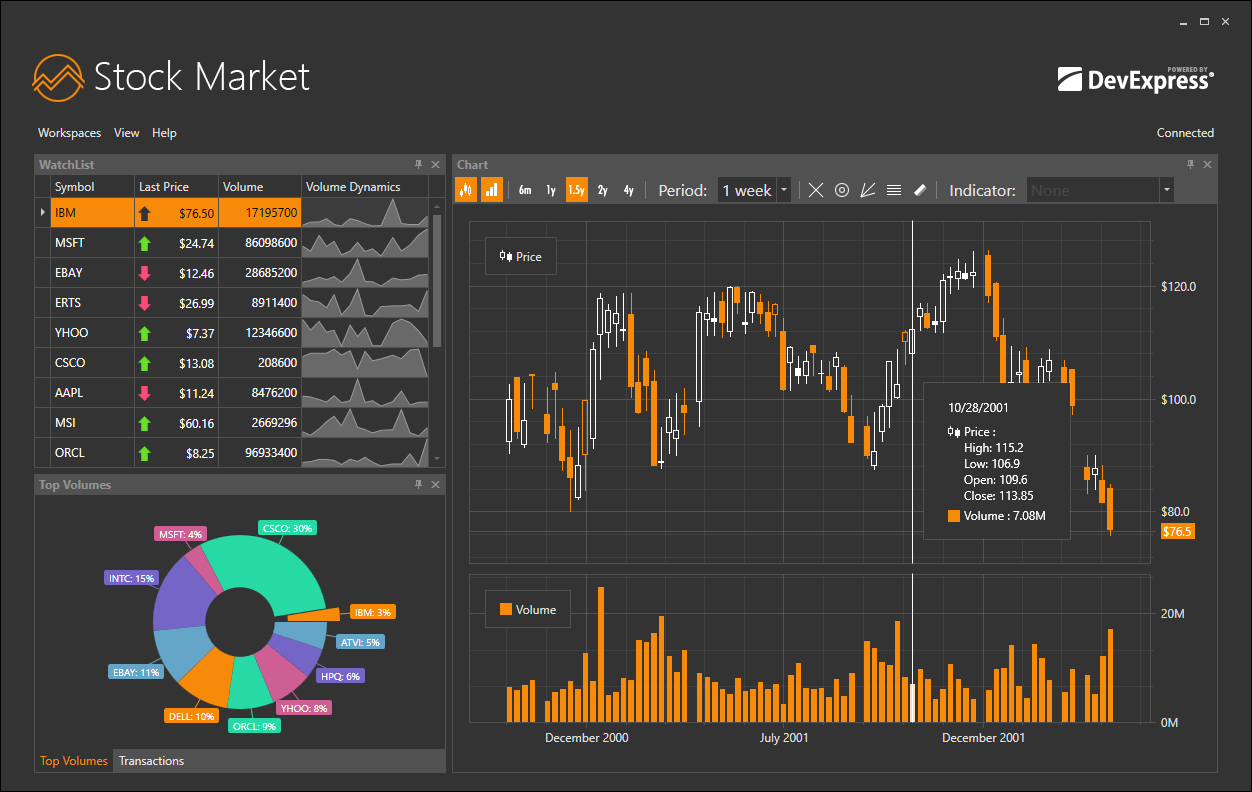Click the ERTS volume sparkline
The image size is (1252, 792).
coord(365,303)
